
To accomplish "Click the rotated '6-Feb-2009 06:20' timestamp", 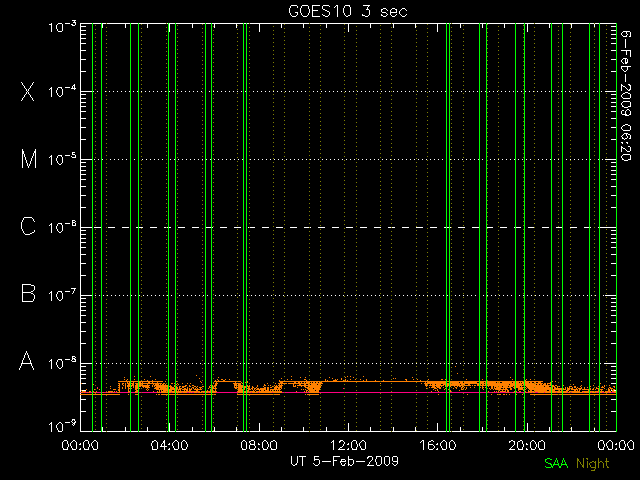I will pyautogui.click(x=626, y=96).
